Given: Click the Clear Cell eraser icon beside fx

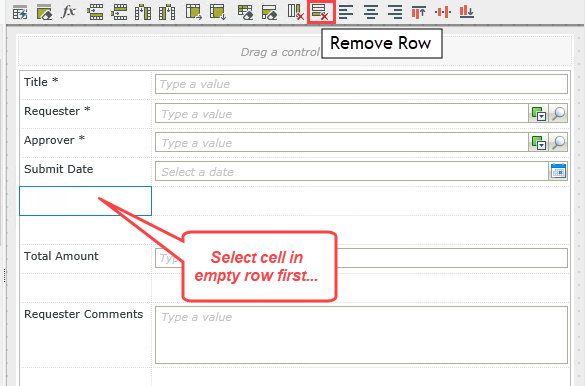Looking at the screenshot, I should tap(44, 12).
